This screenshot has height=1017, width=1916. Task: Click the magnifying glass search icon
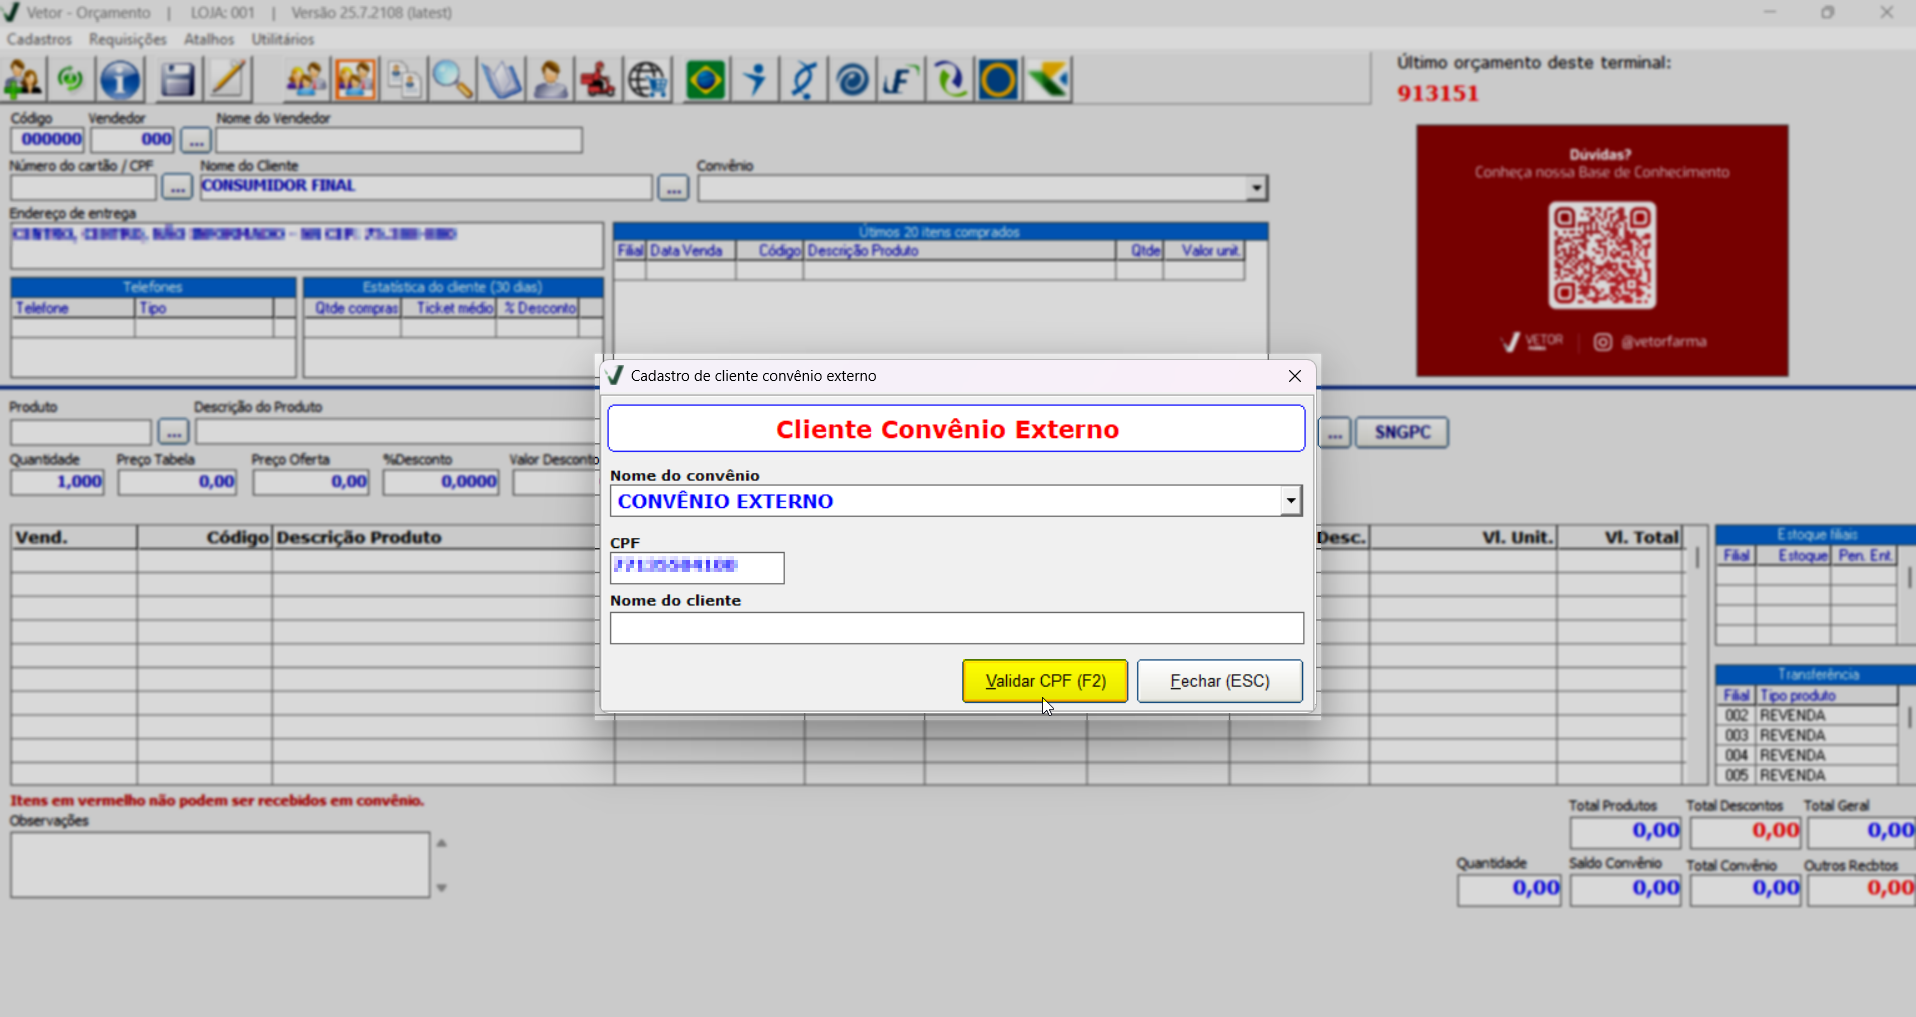click(x=452, y=80)
